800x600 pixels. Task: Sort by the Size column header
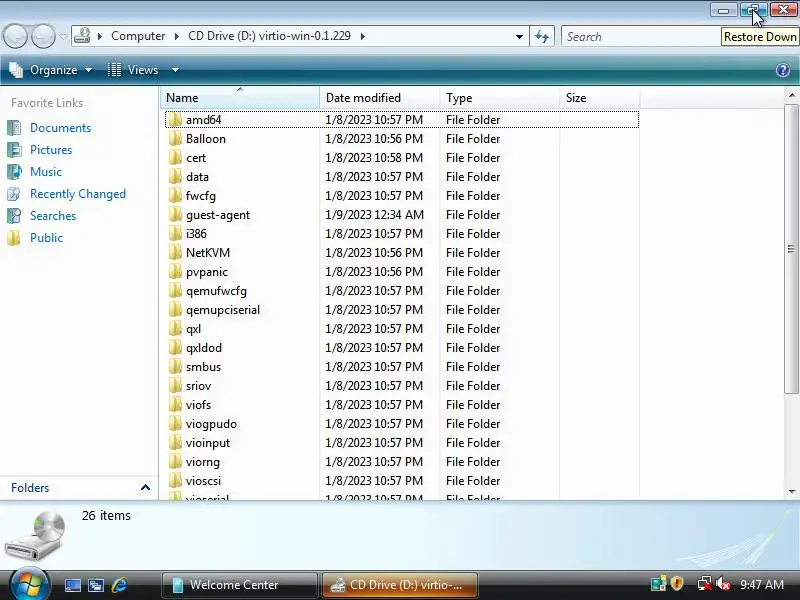(x=599, y=97)
